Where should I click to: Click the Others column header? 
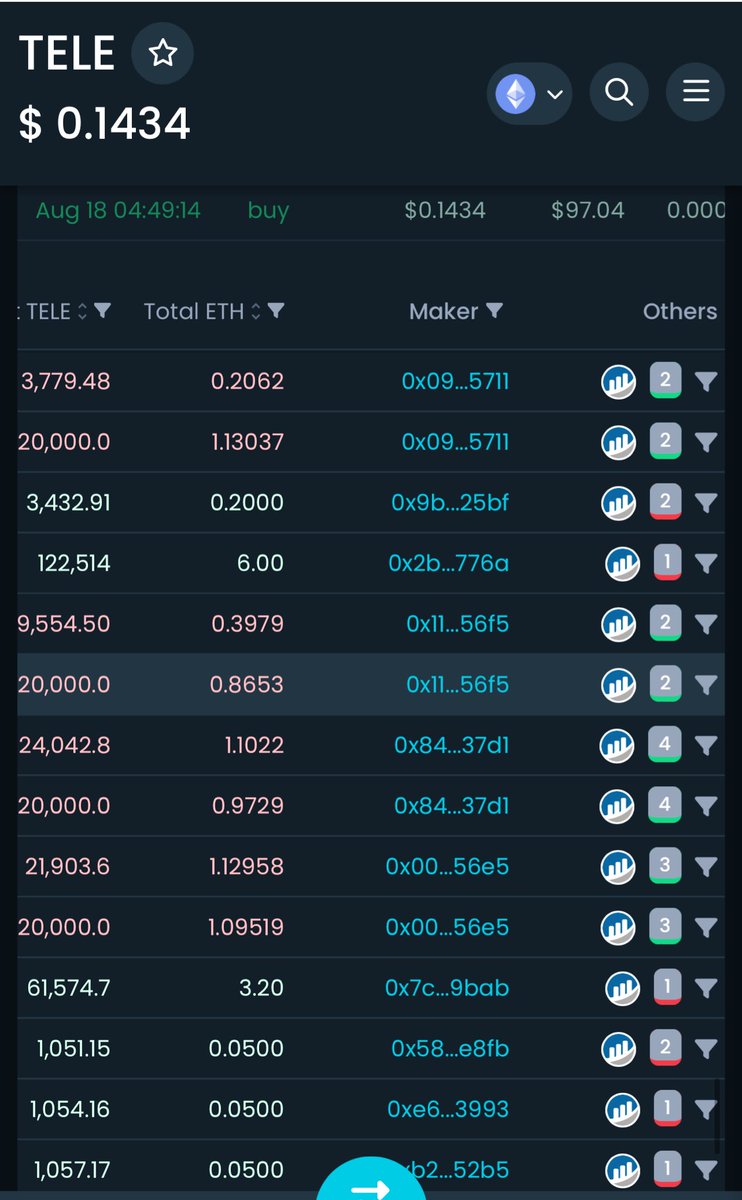pos(680,311)
